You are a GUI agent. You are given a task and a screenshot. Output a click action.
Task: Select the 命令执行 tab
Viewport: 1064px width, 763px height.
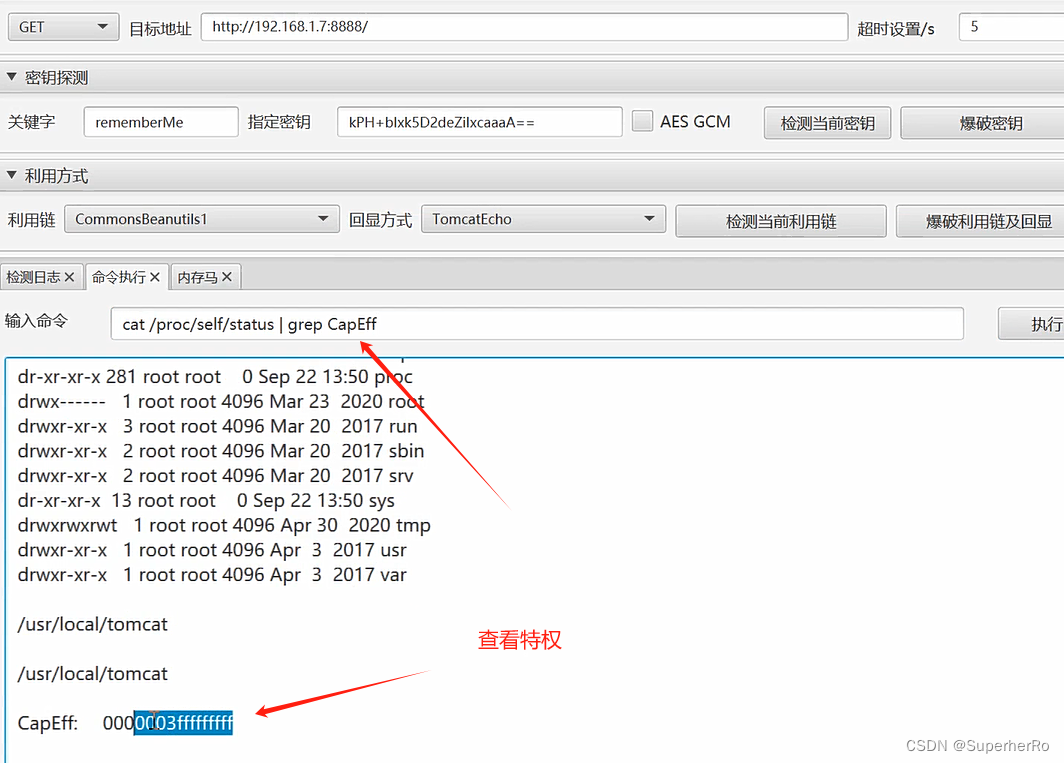click(x=119, y=277)
